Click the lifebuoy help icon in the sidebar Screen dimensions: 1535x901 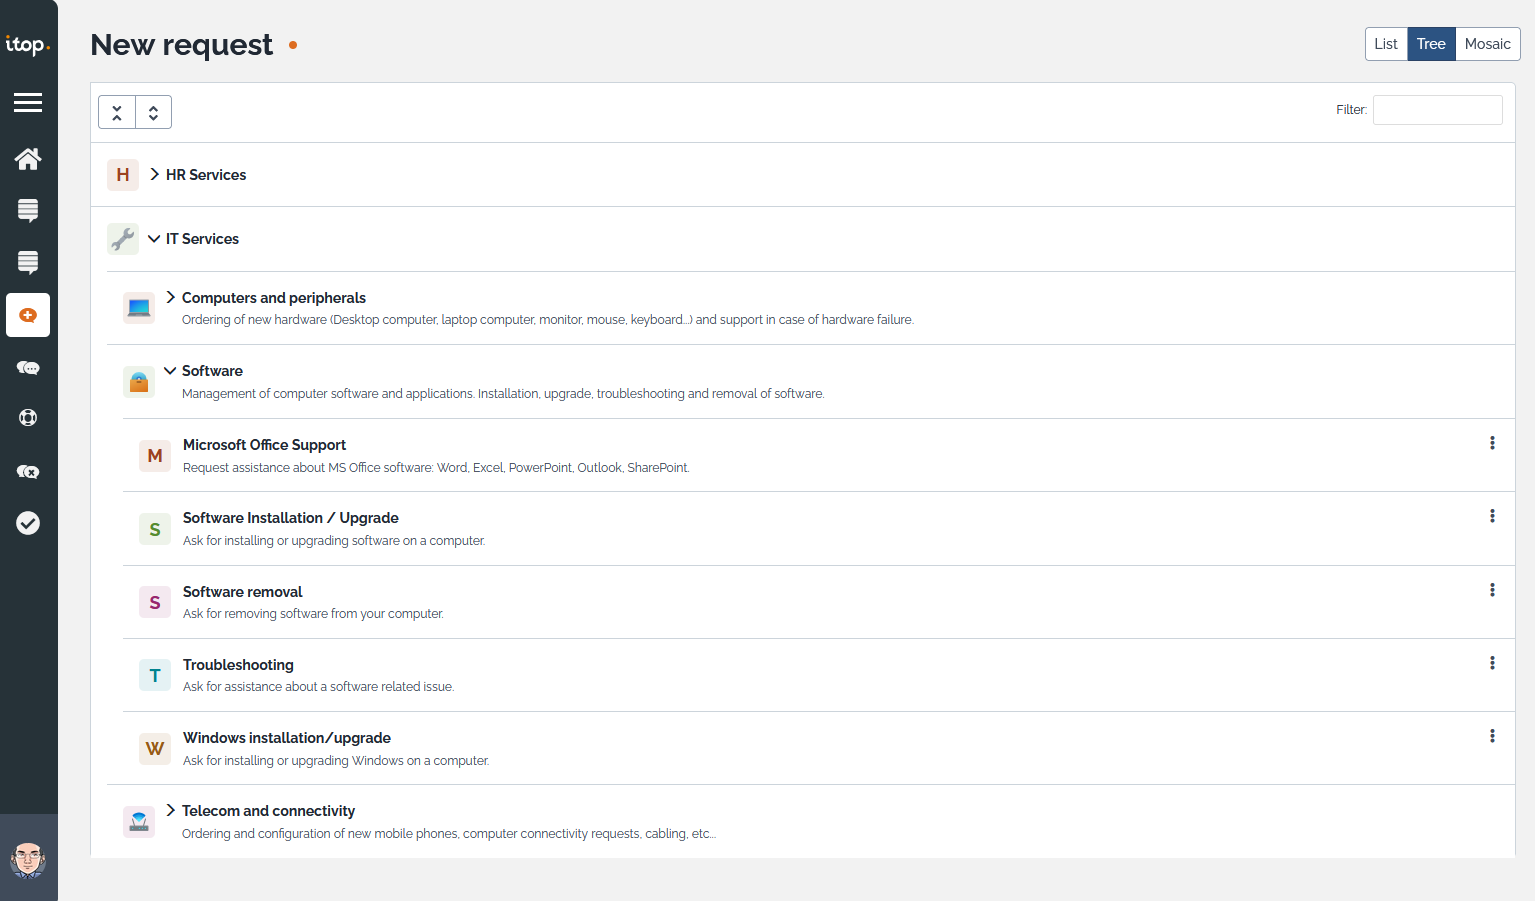click(28, 418)
